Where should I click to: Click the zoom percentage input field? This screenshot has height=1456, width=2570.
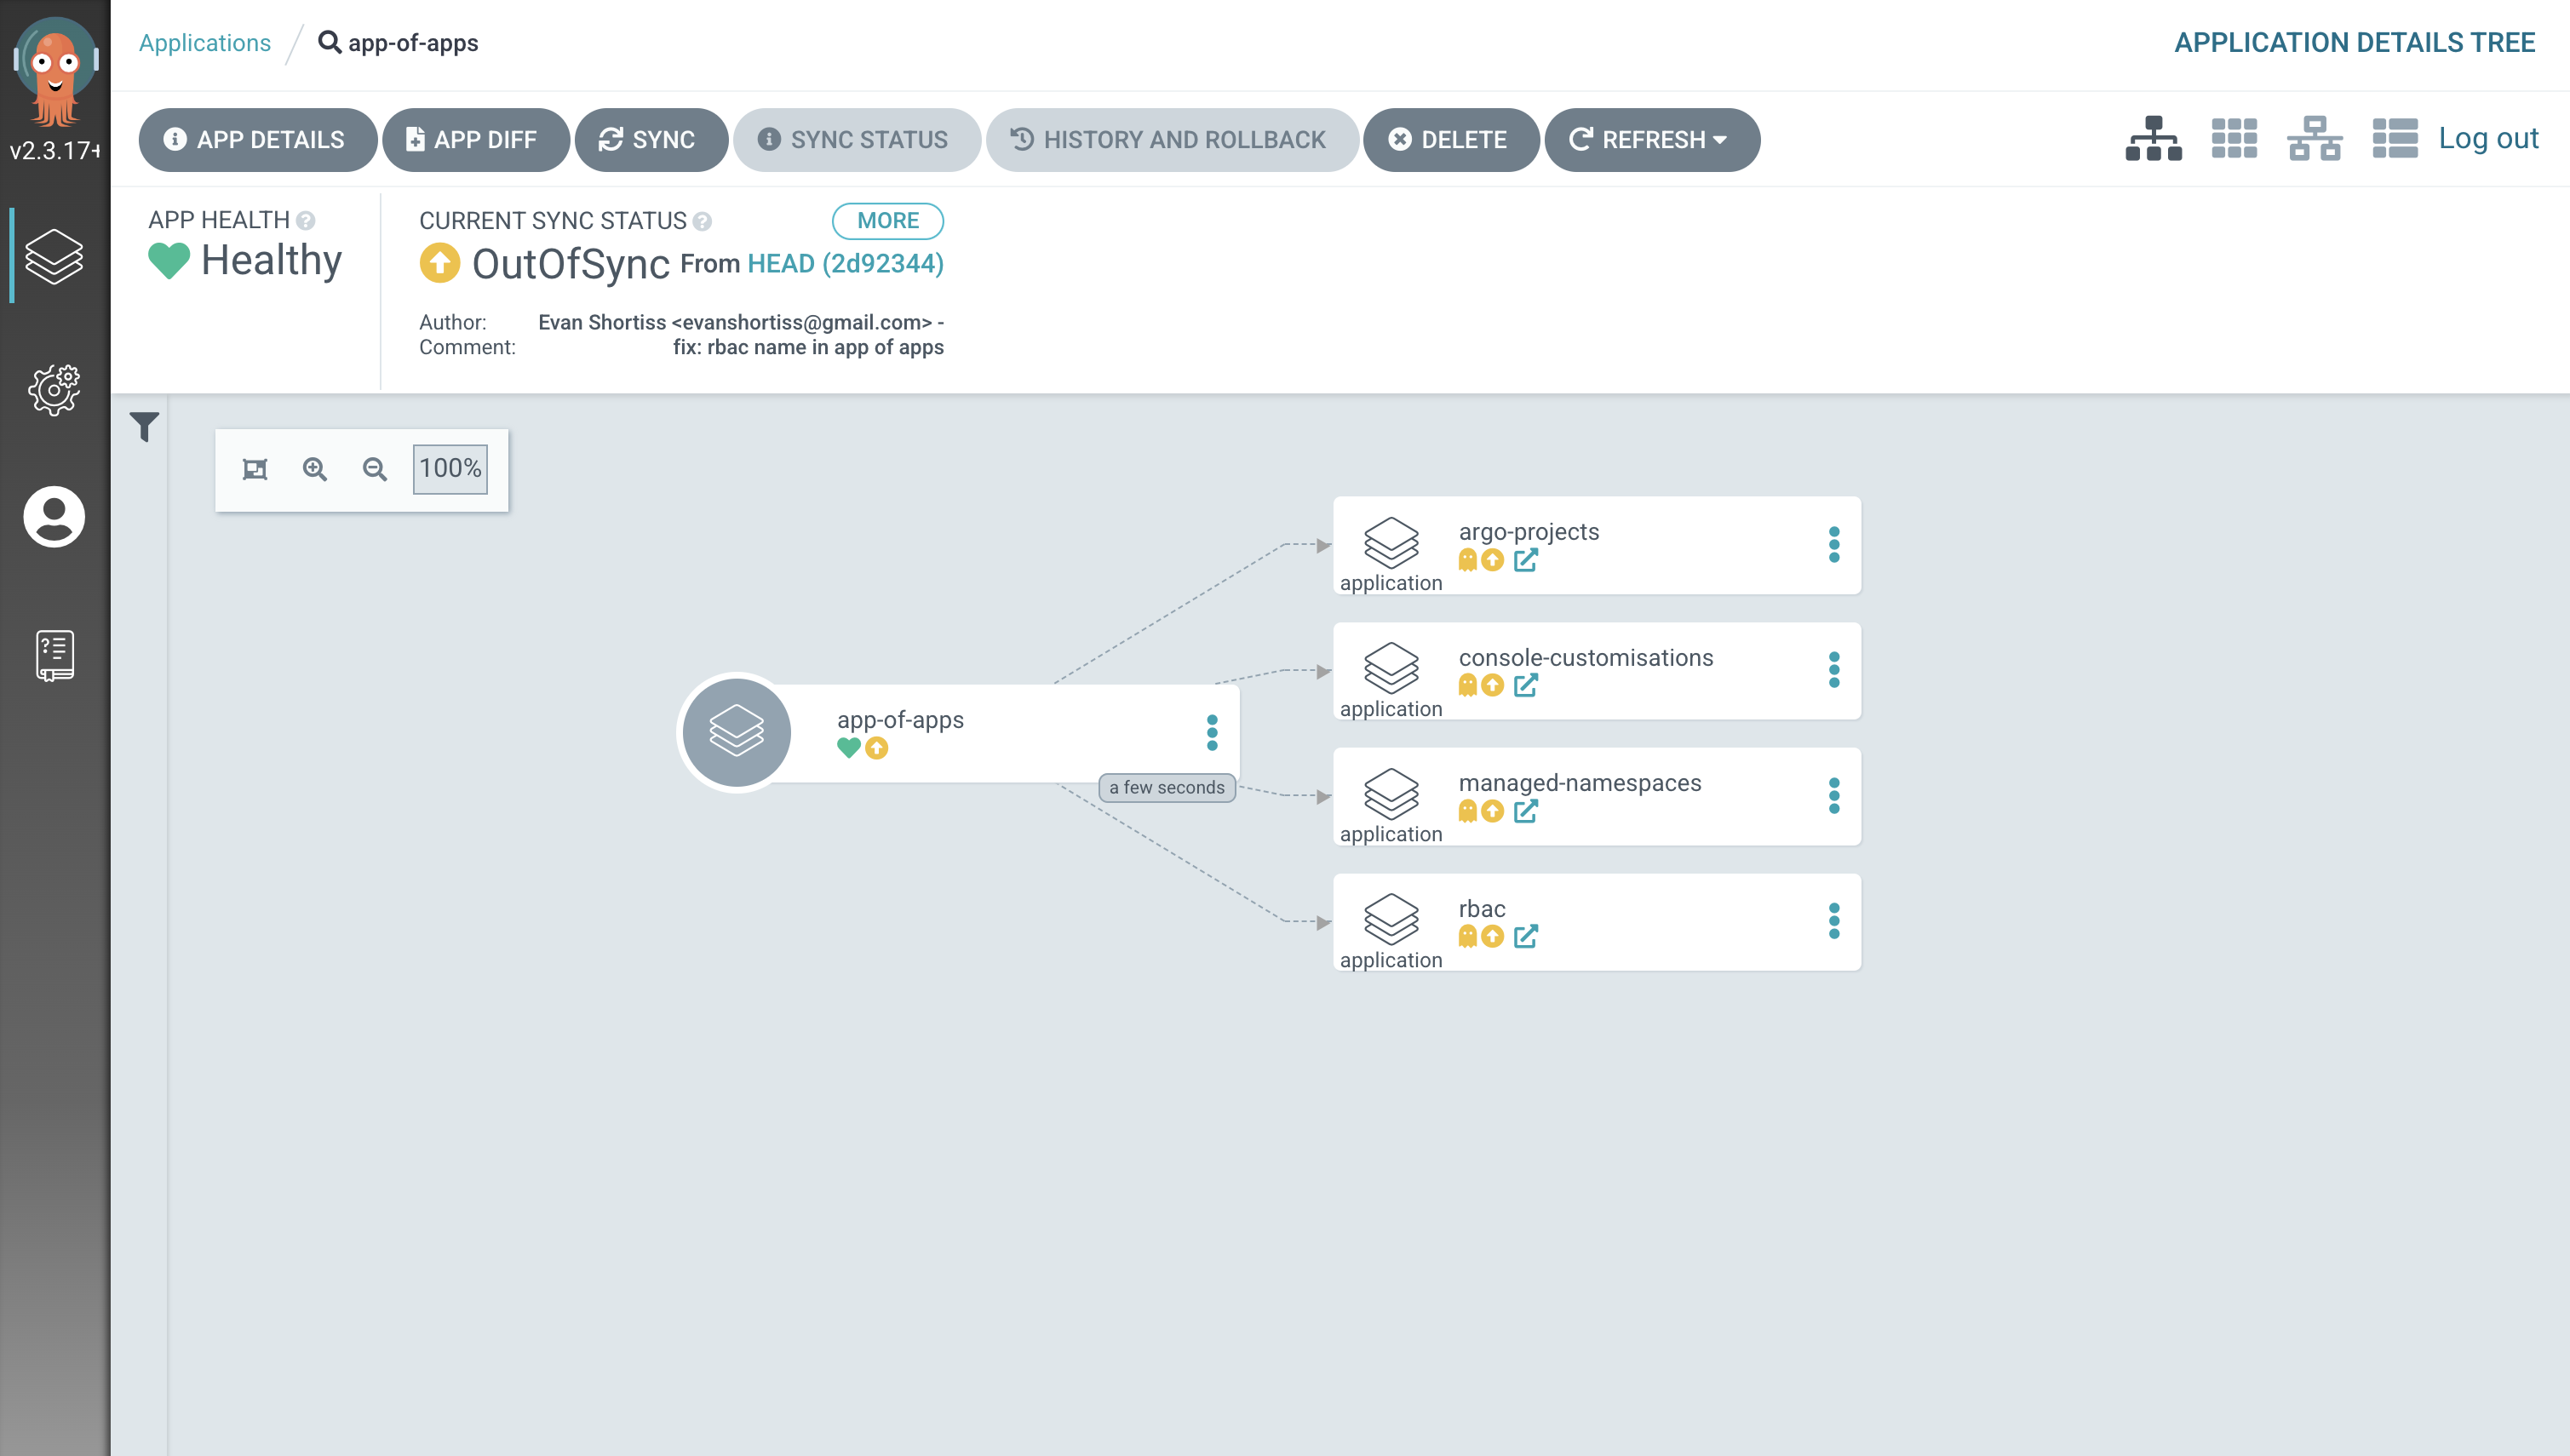450,467
